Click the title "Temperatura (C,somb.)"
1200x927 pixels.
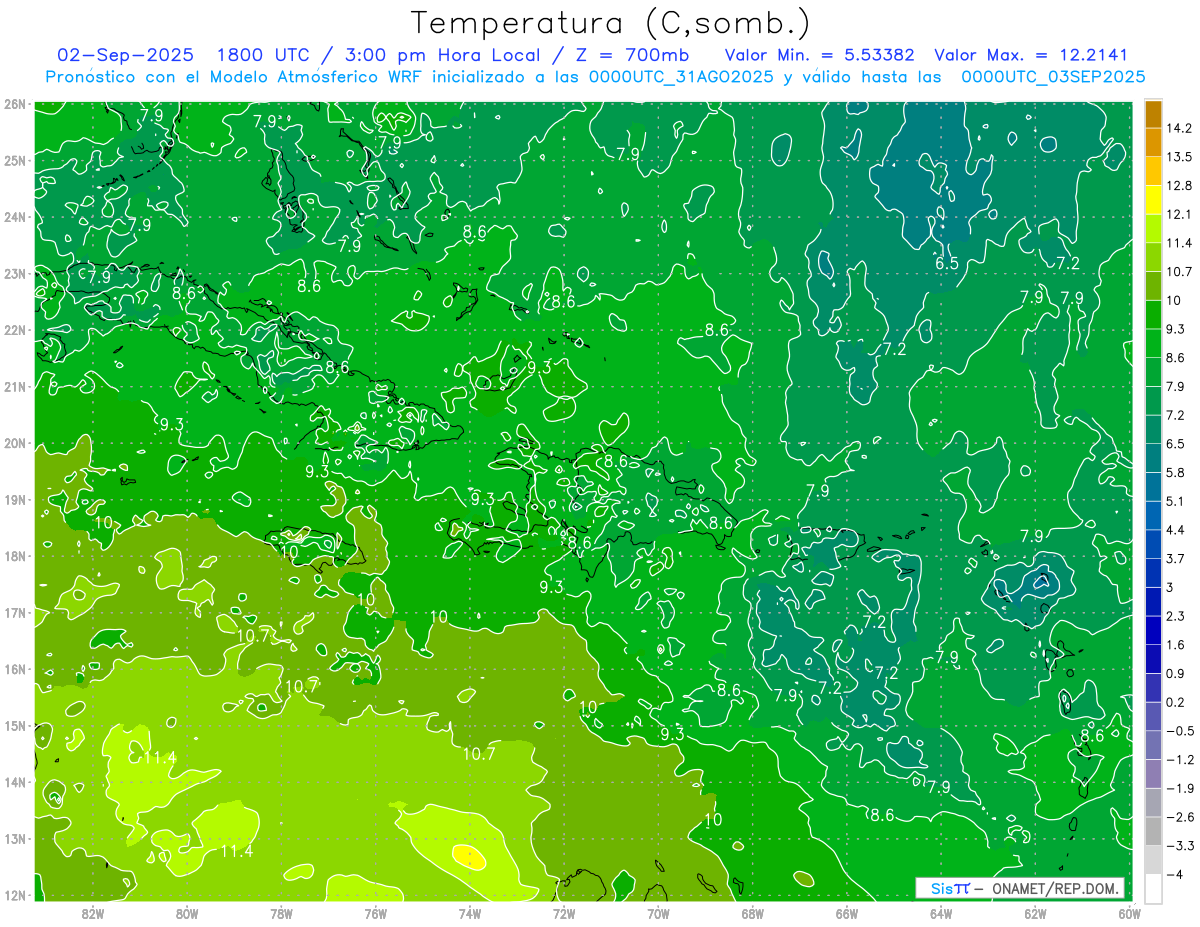click(611, 23)
